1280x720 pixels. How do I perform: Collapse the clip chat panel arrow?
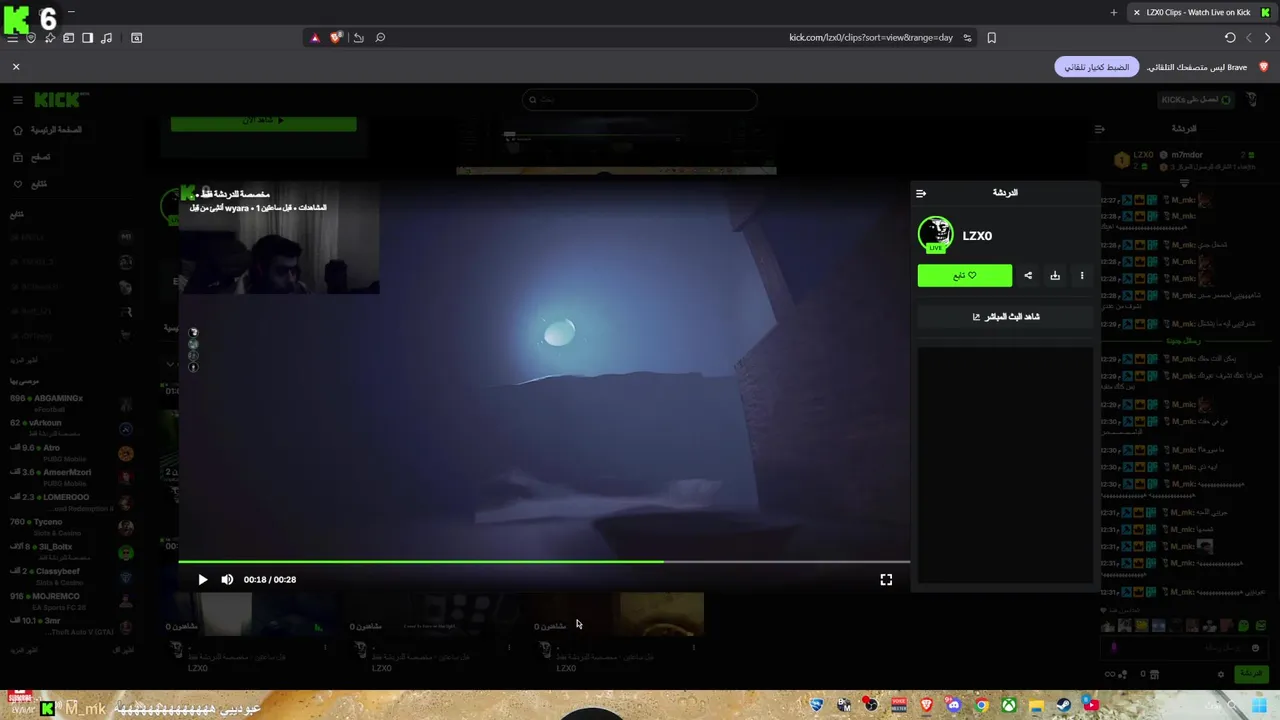click(921, 193)
